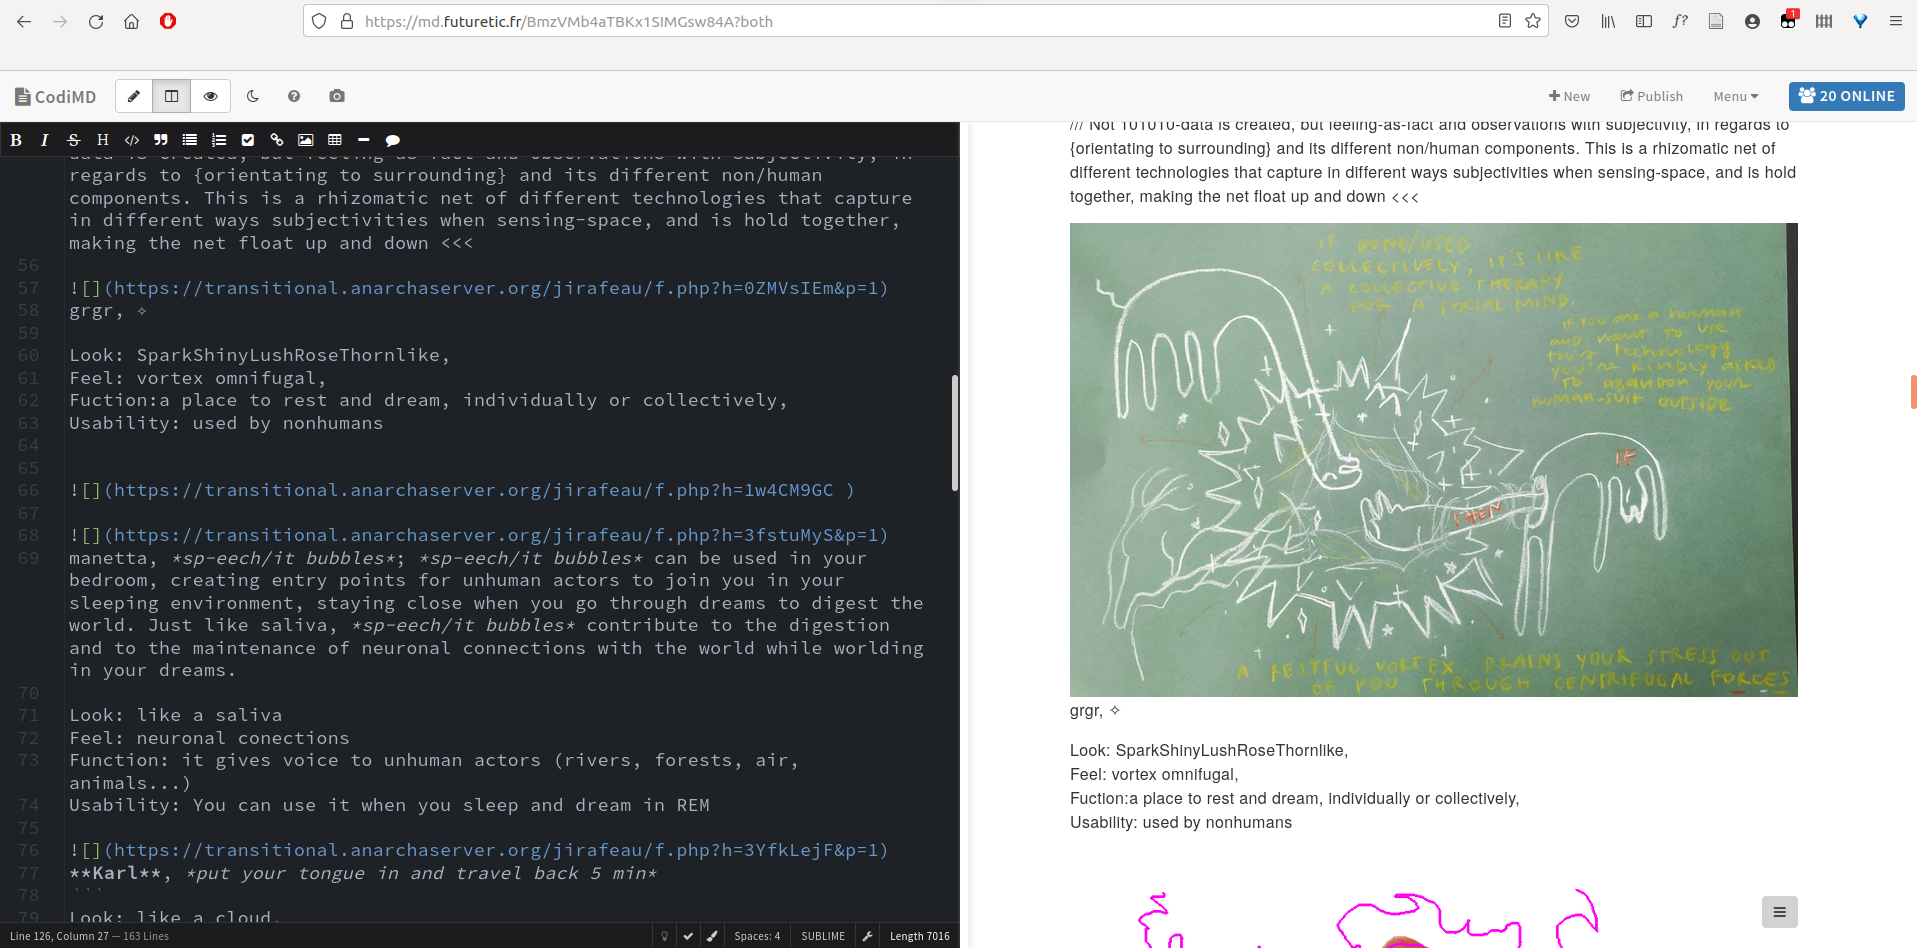Apply italic formatting in editor toolbar
The image size is (1917, 948).
click(44, 140)
